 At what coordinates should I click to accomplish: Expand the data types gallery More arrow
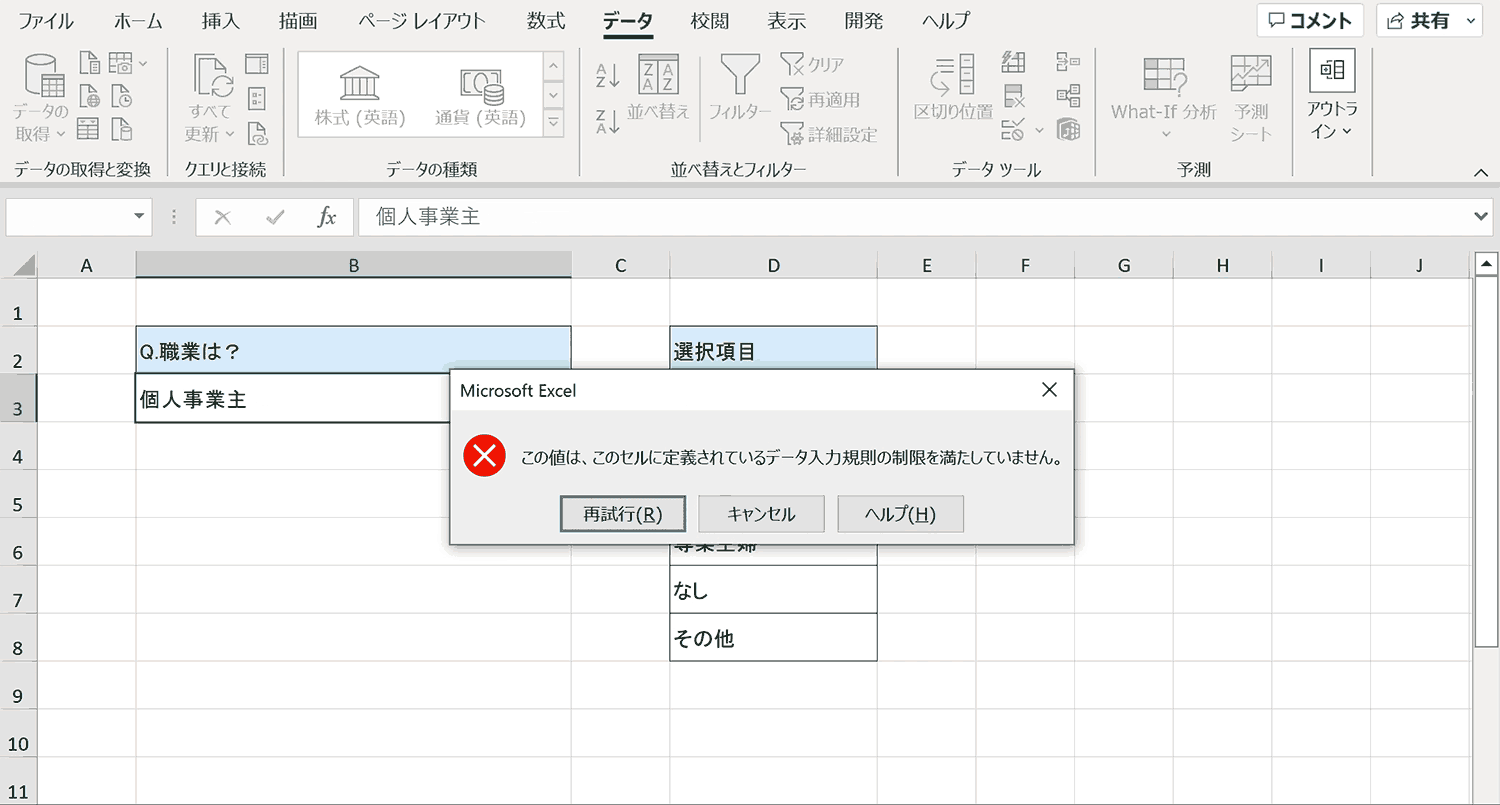coord(553,123)
